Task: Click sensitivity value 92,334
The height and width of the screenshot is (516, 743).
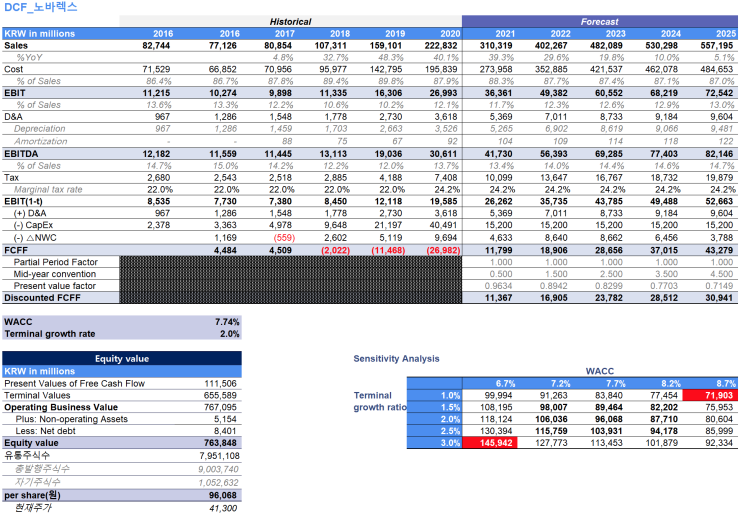Action: (x=719, y=443)
